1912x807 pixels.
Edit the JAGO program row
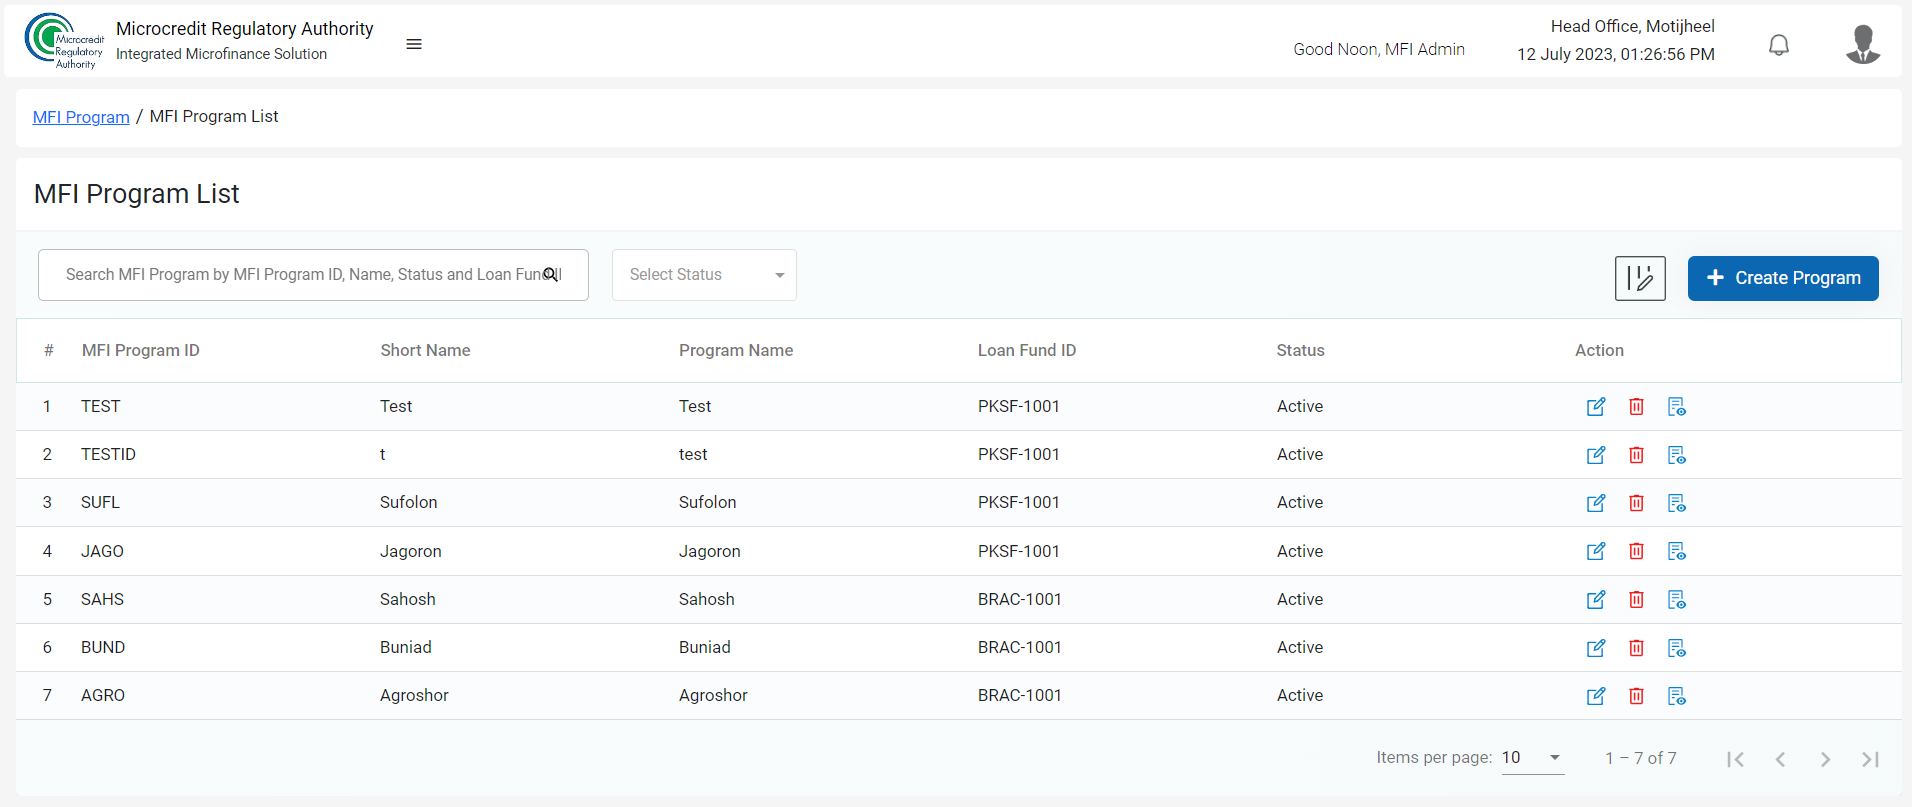[x=1596, y=551]
